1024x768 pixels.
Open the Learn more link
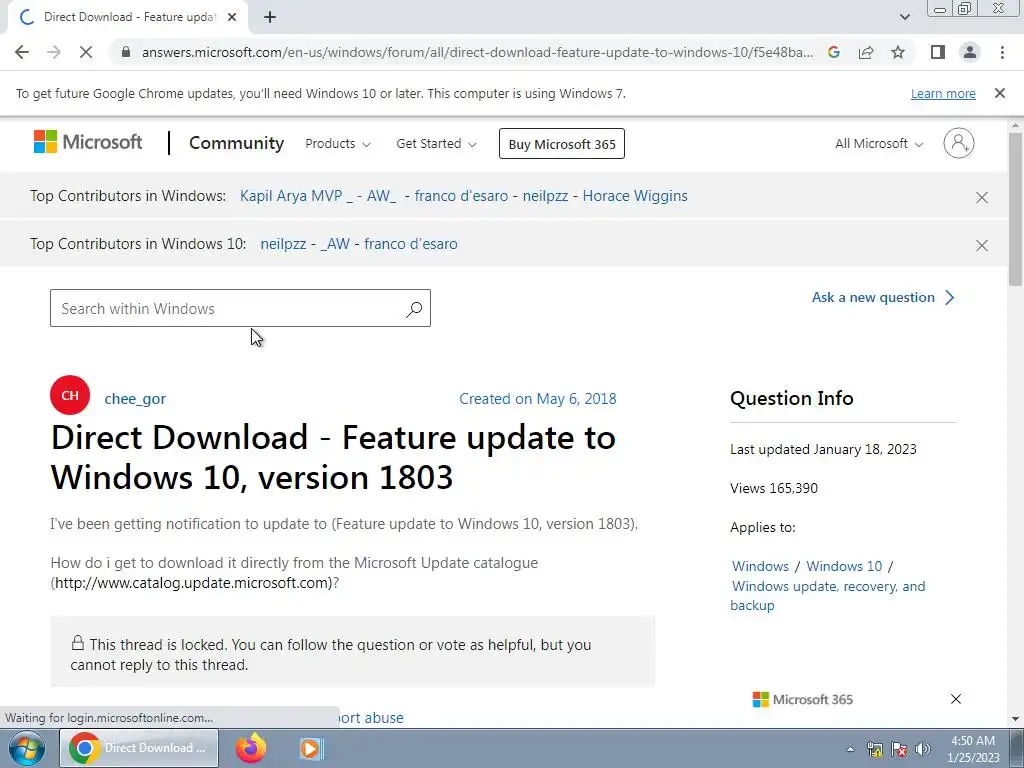pyautogui.click(x=943, y=93)
